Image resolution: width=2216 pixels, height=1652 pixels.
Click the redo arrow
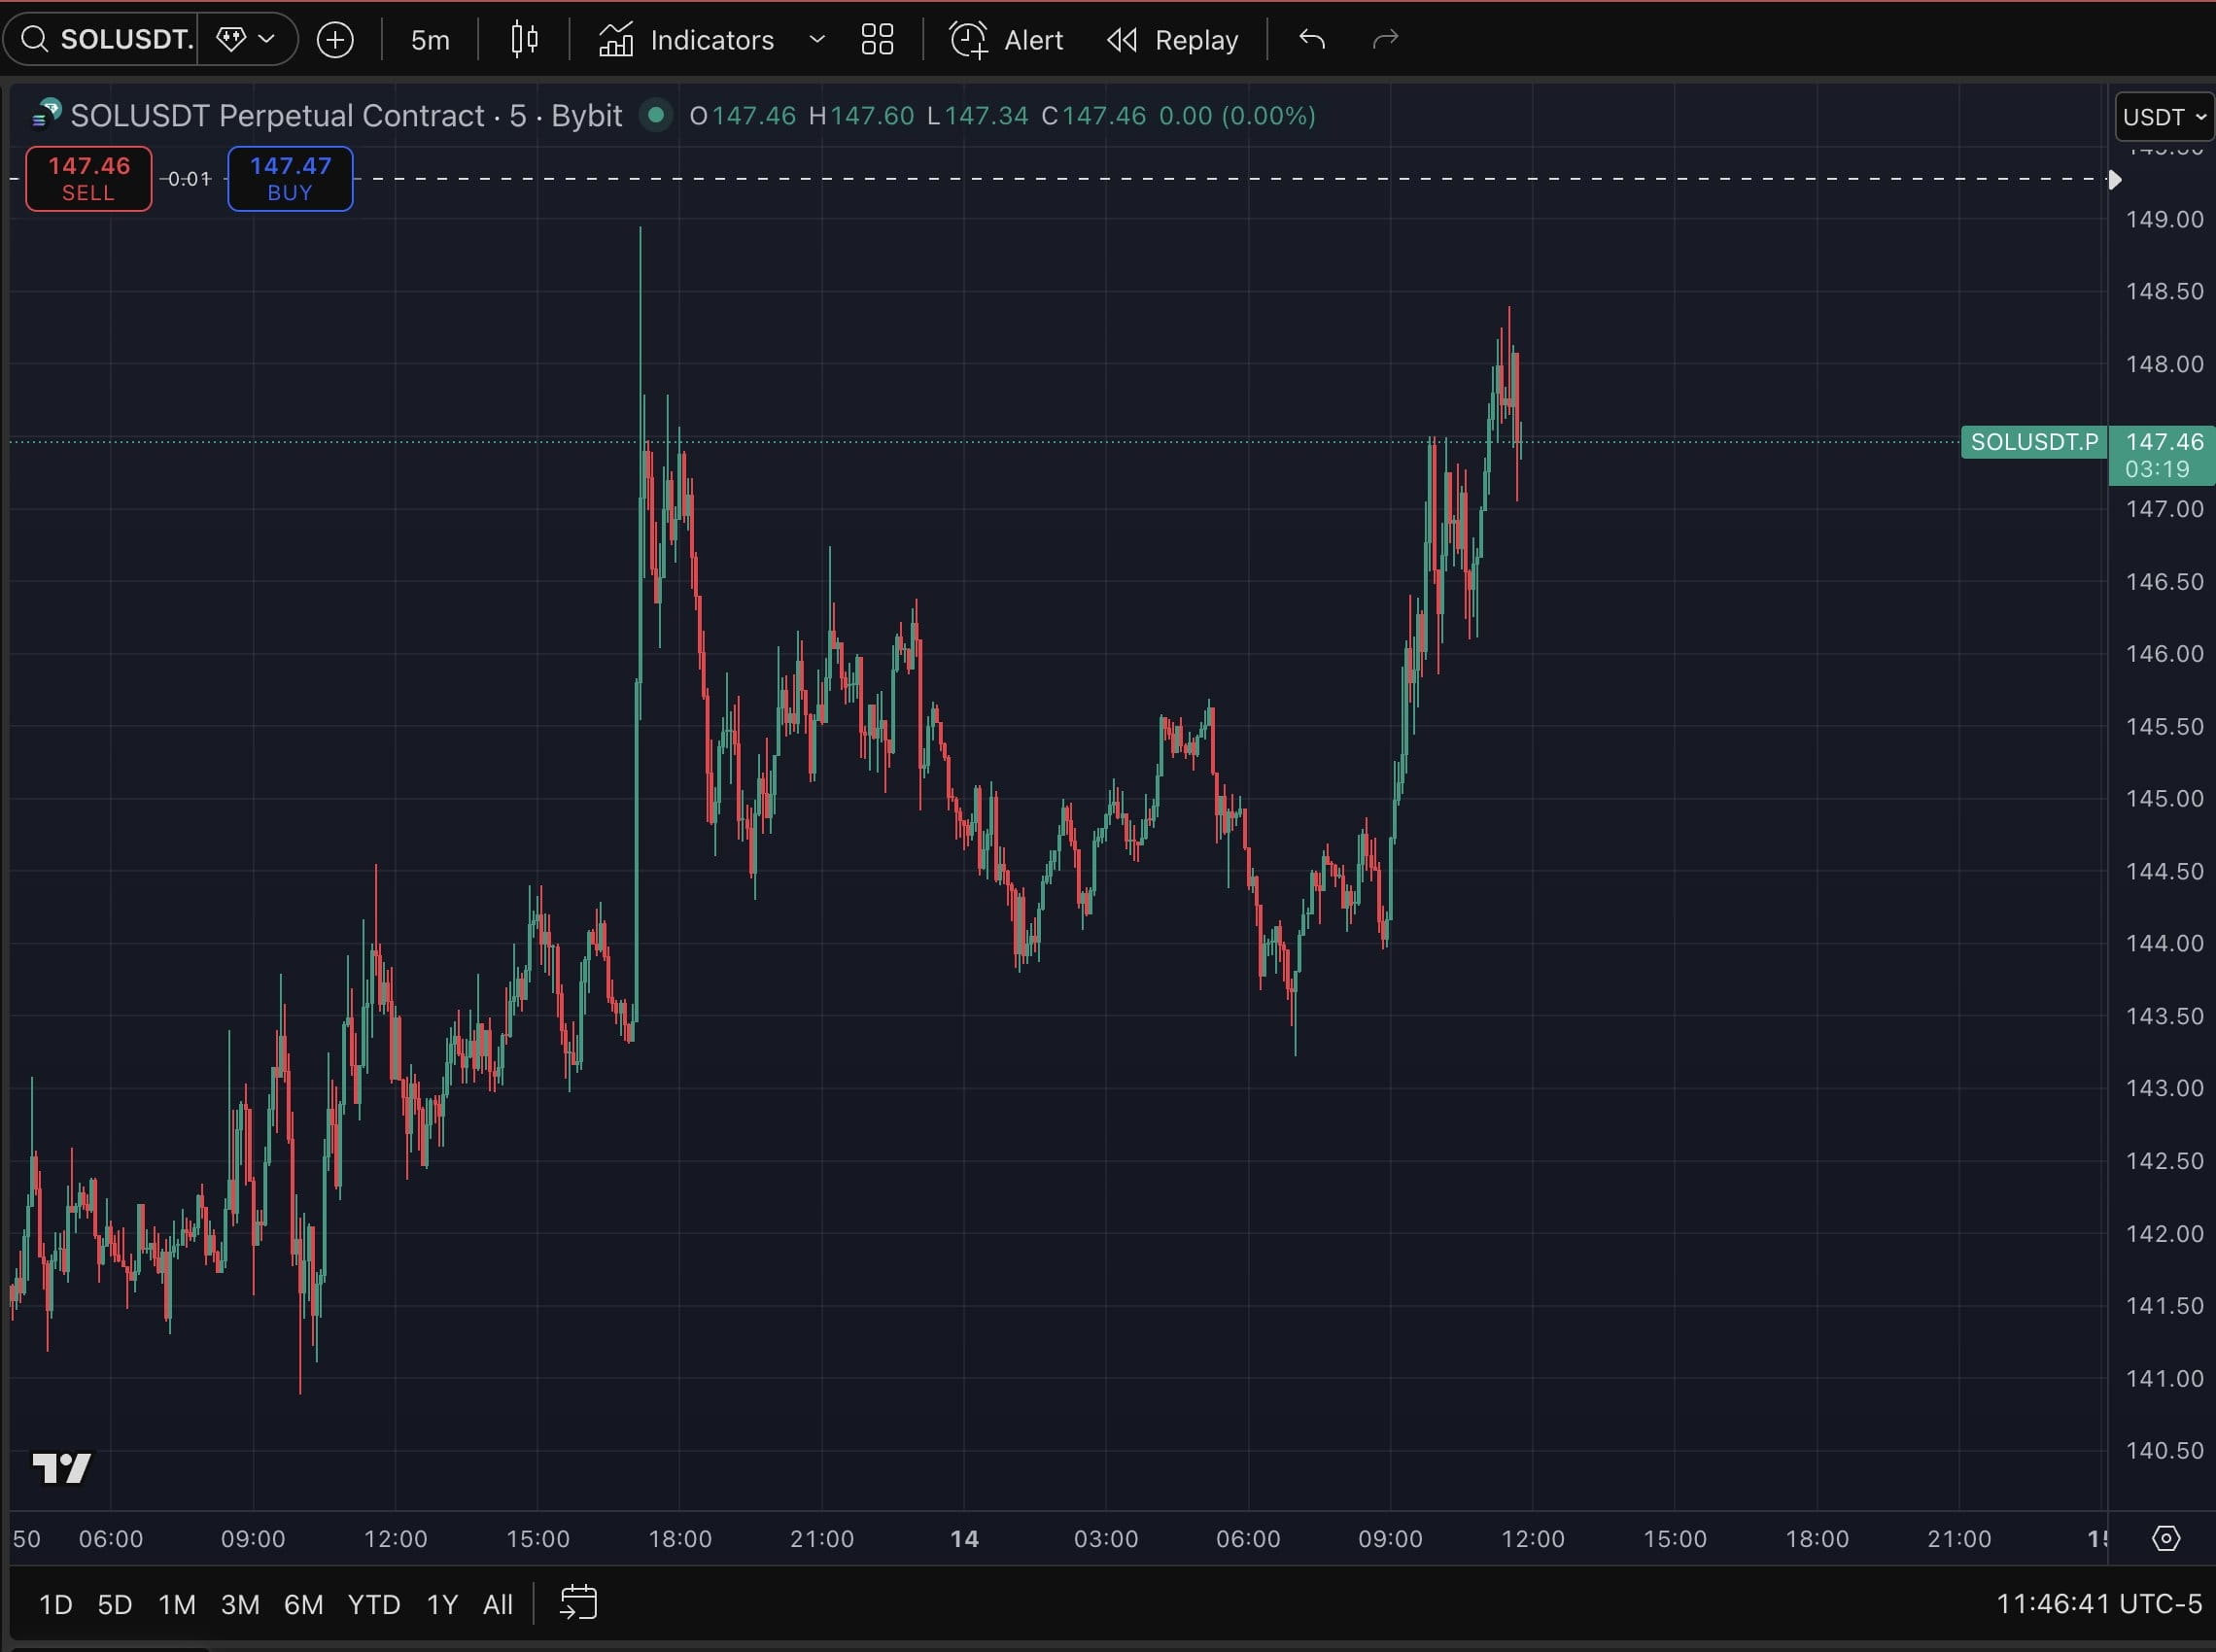(1385, 40)
